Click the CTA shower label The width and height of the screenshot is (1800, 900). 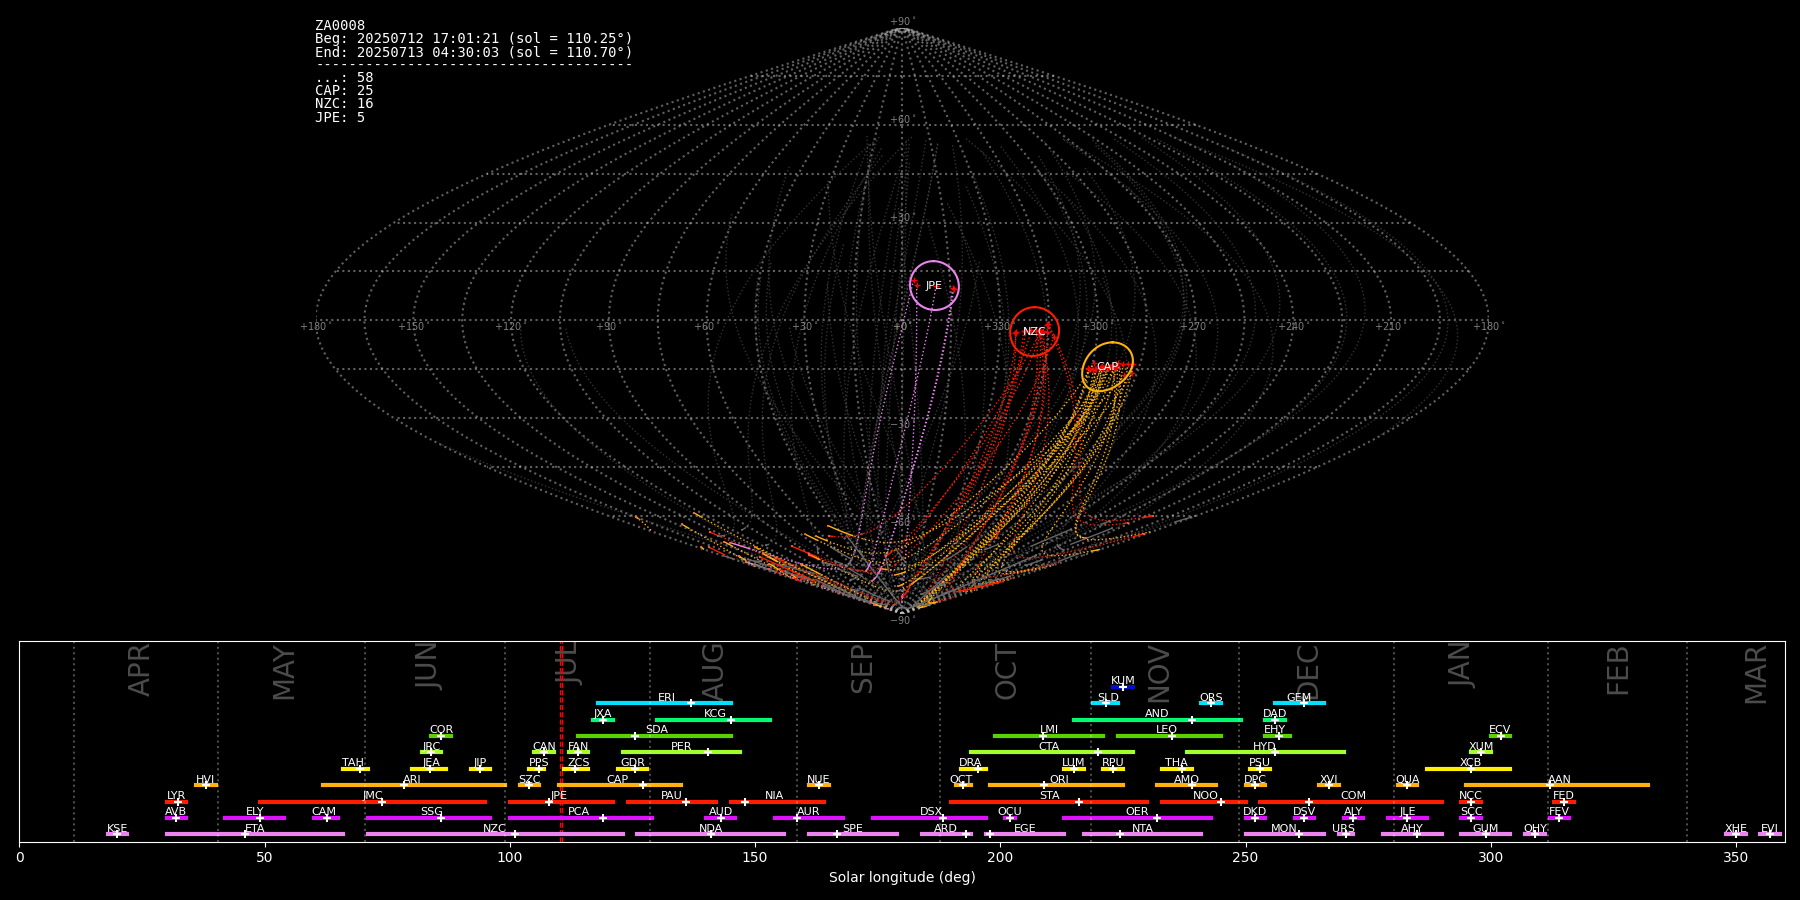tap(1049, 747)
